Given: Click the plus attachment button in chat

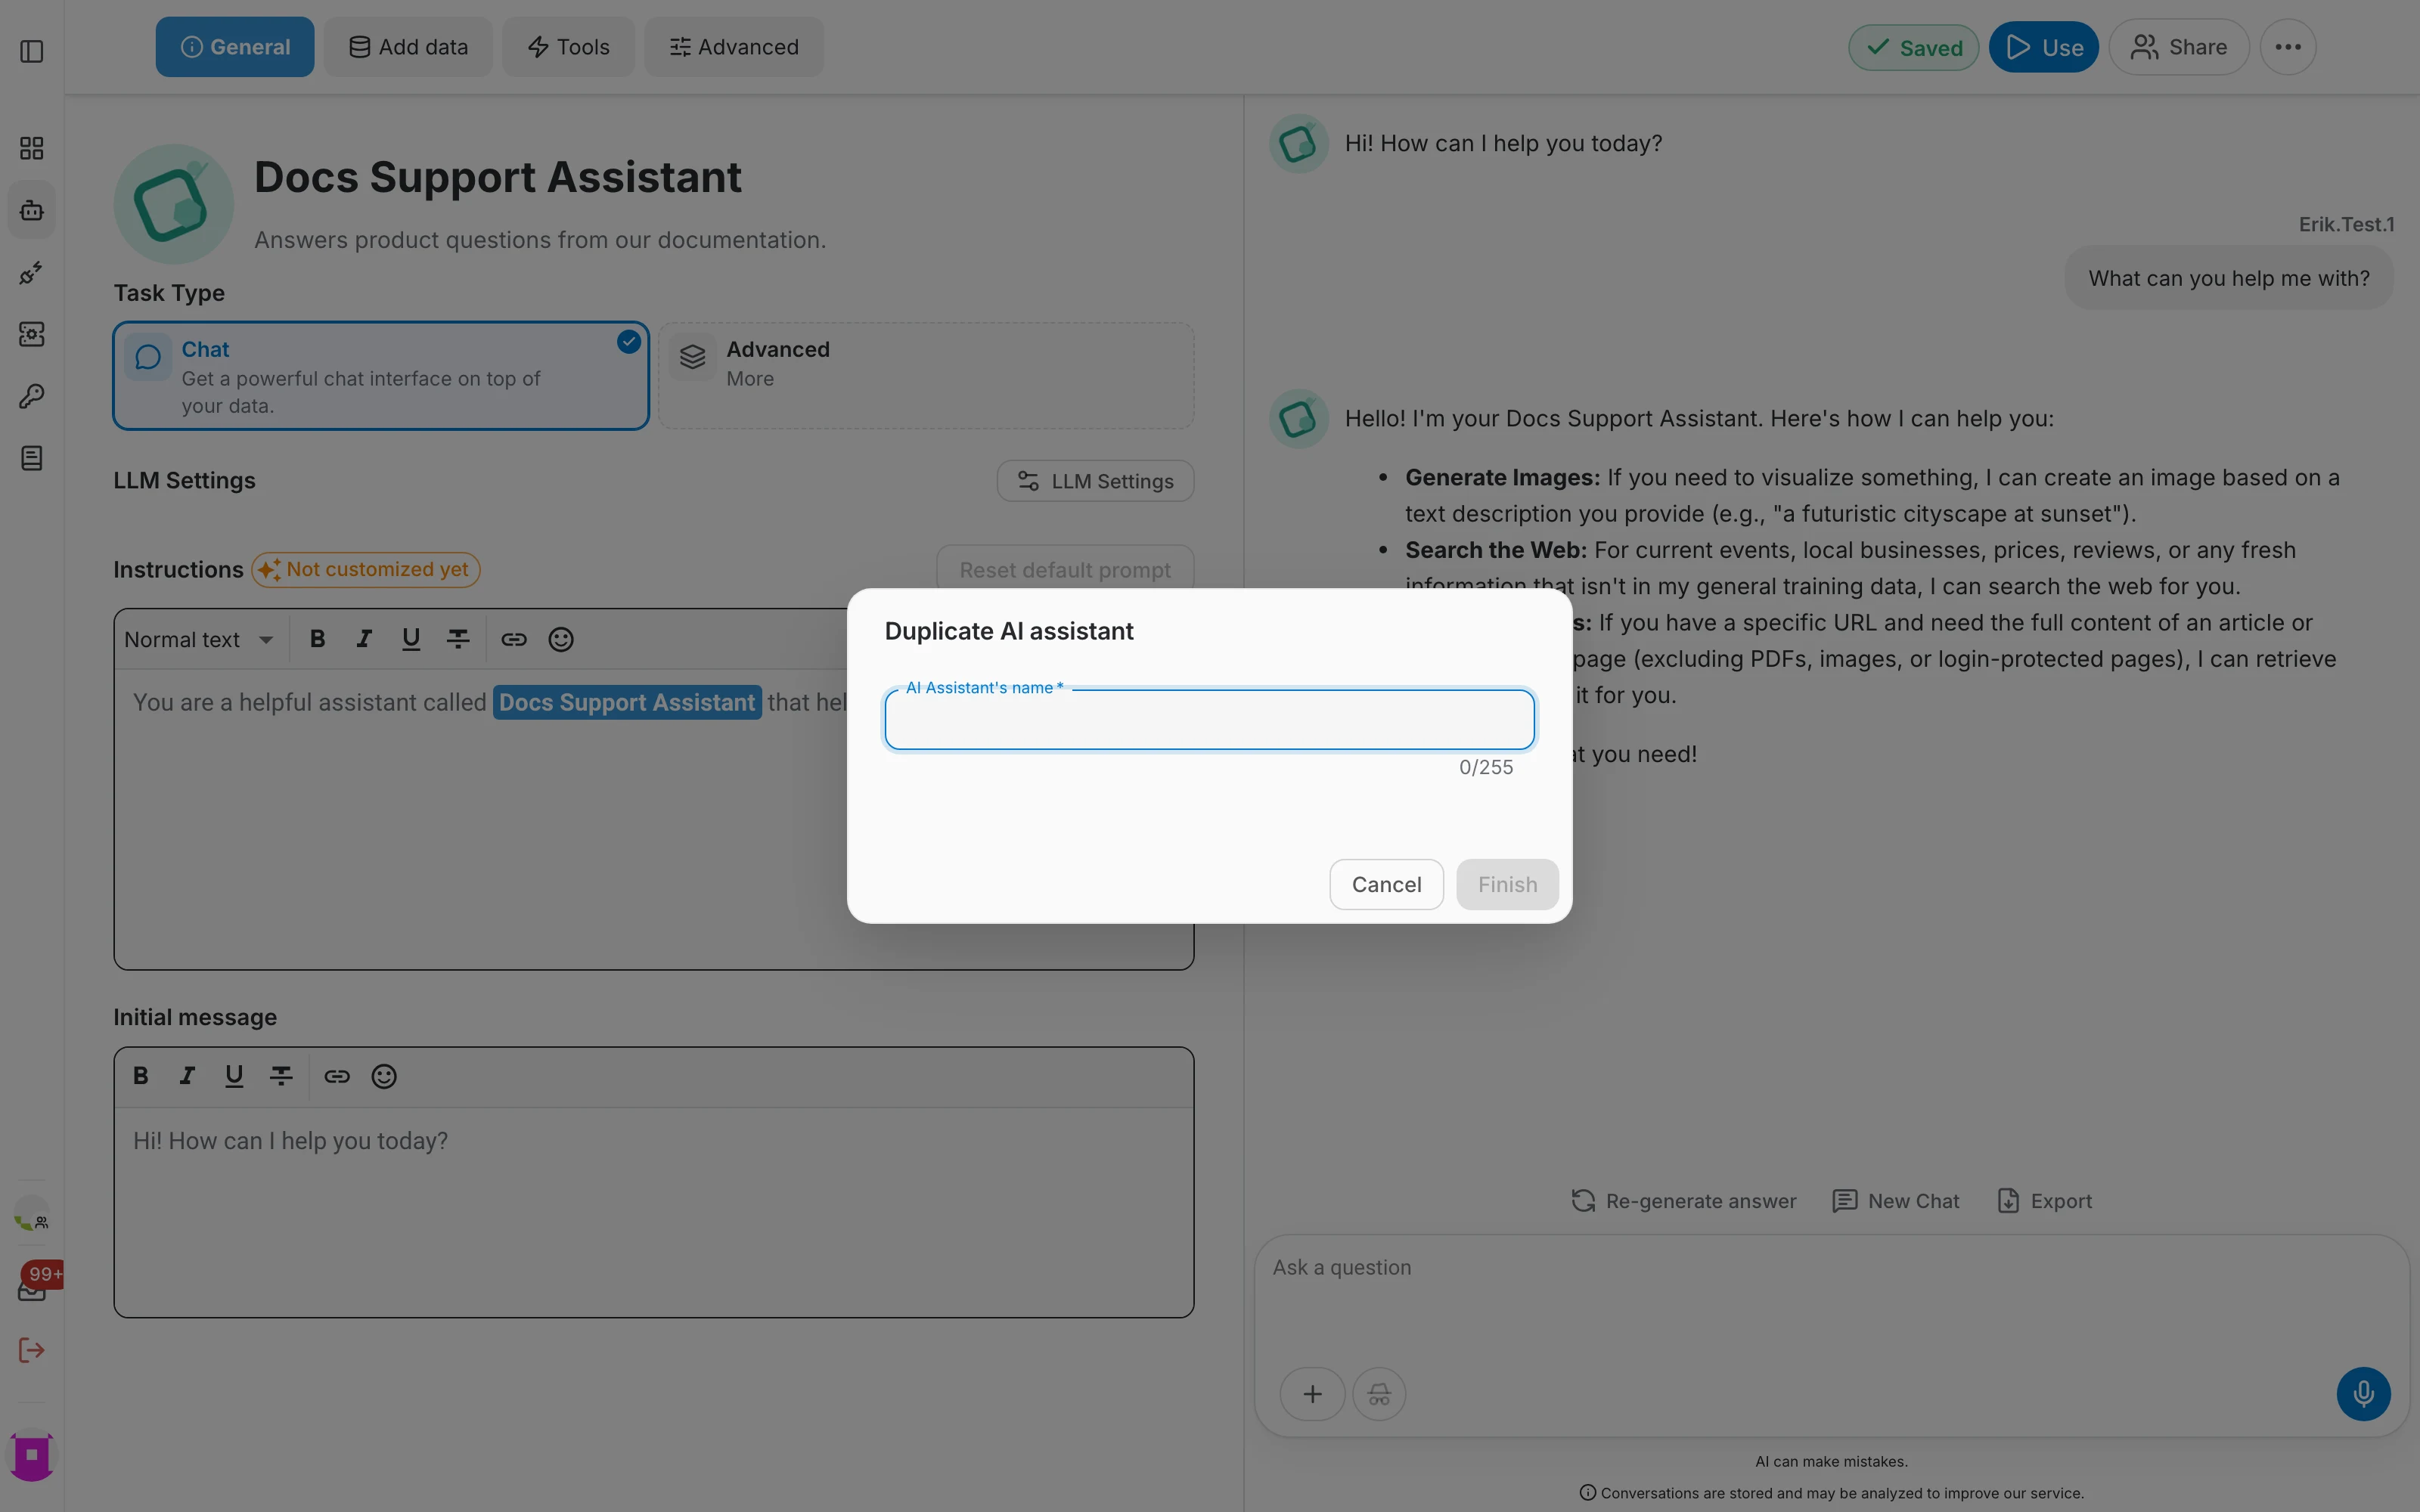Looking at the screenshot, I should coord(1312,1393).
